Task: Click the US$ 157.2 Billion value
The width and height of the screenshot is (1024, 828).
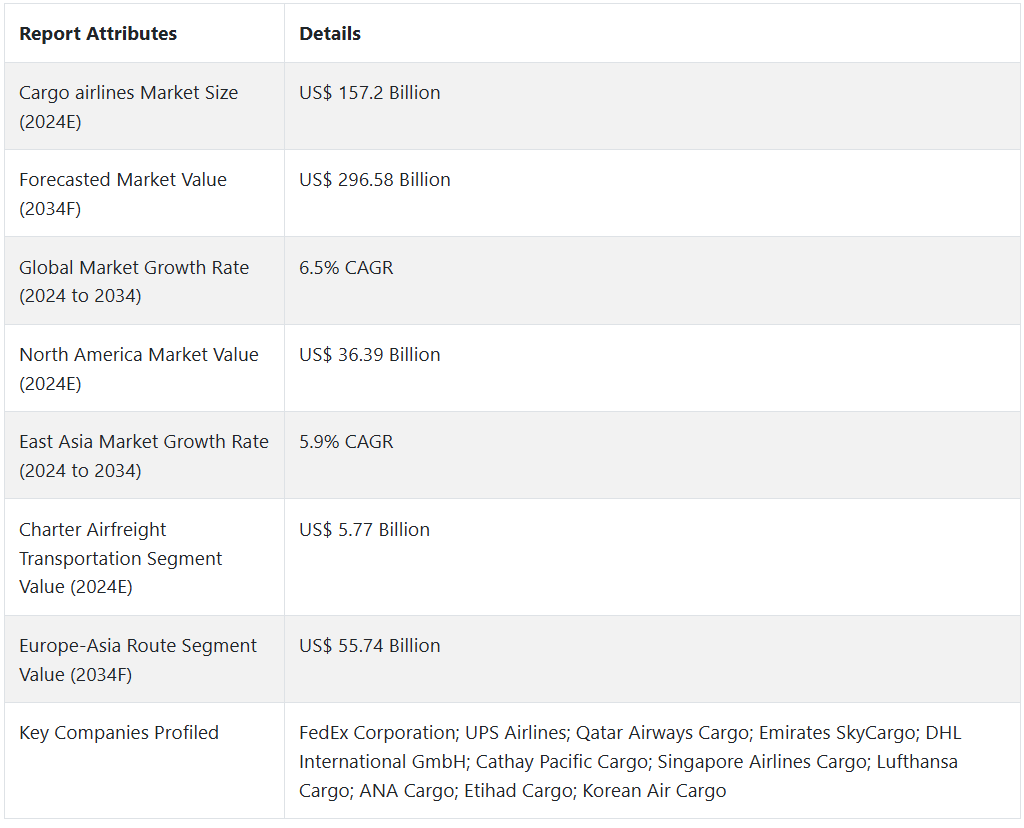Action: click(x=370, y=93)
